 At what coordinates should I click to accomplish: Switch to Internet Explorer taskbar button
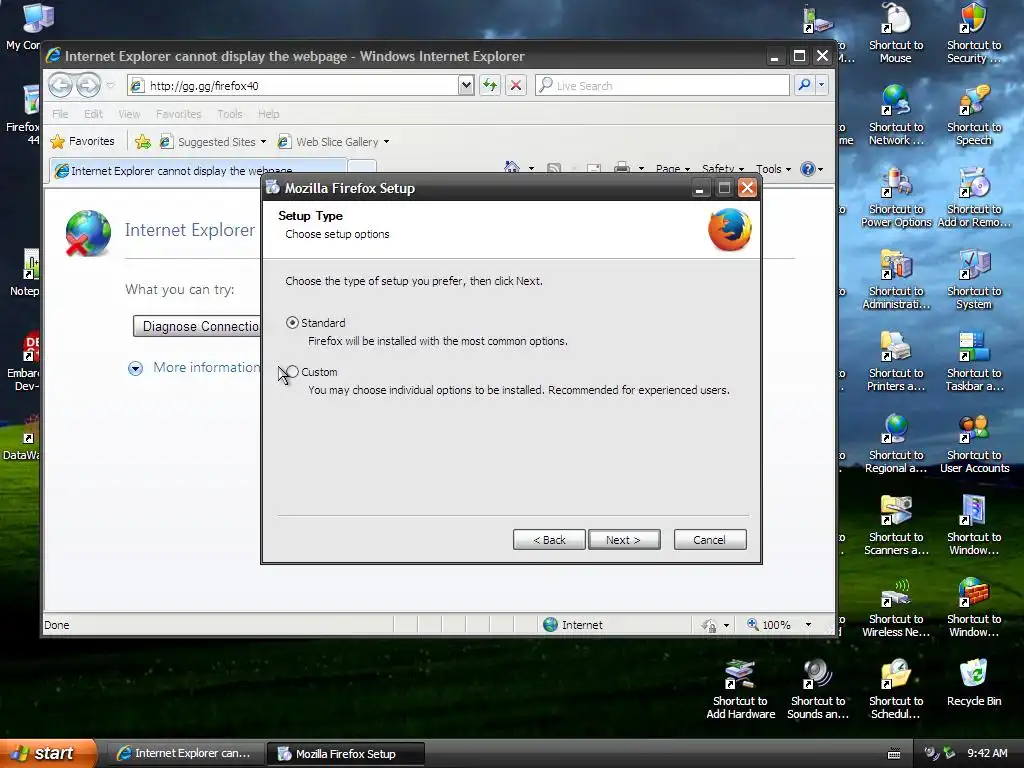coord(184,754)
